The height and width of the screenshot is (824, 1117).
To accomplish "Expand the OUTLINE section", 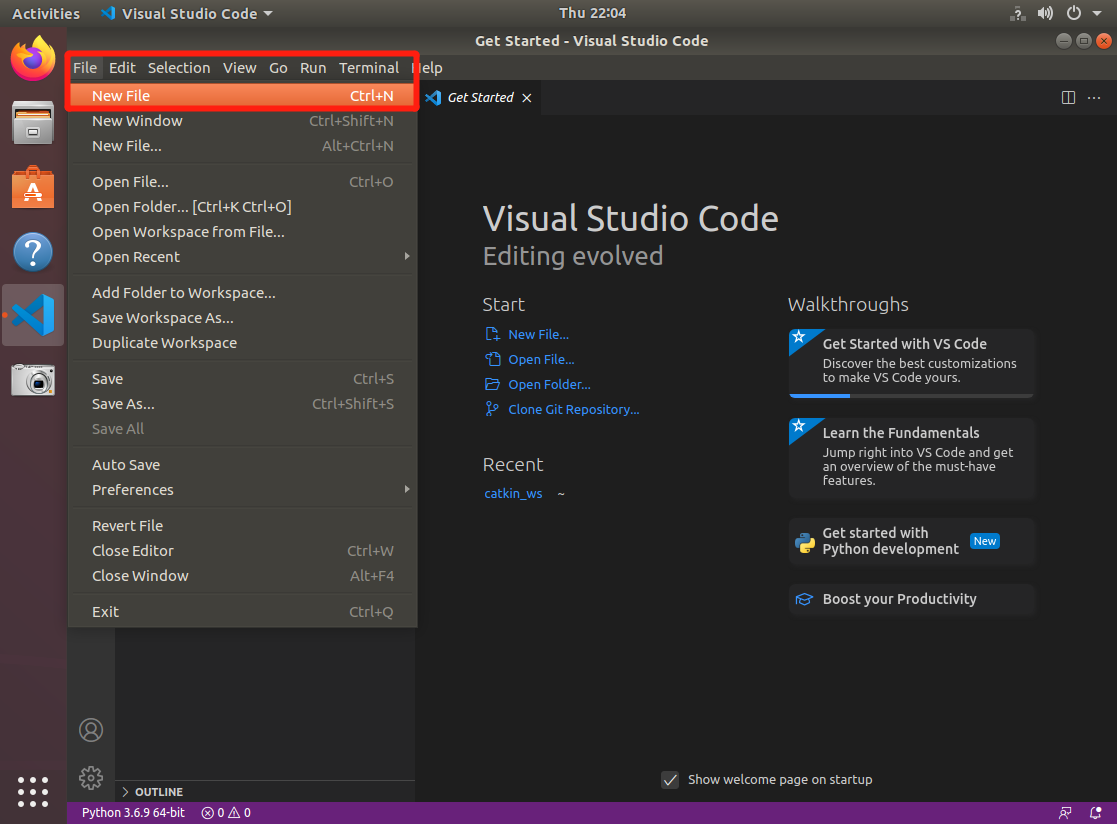I will click(265, 792).
